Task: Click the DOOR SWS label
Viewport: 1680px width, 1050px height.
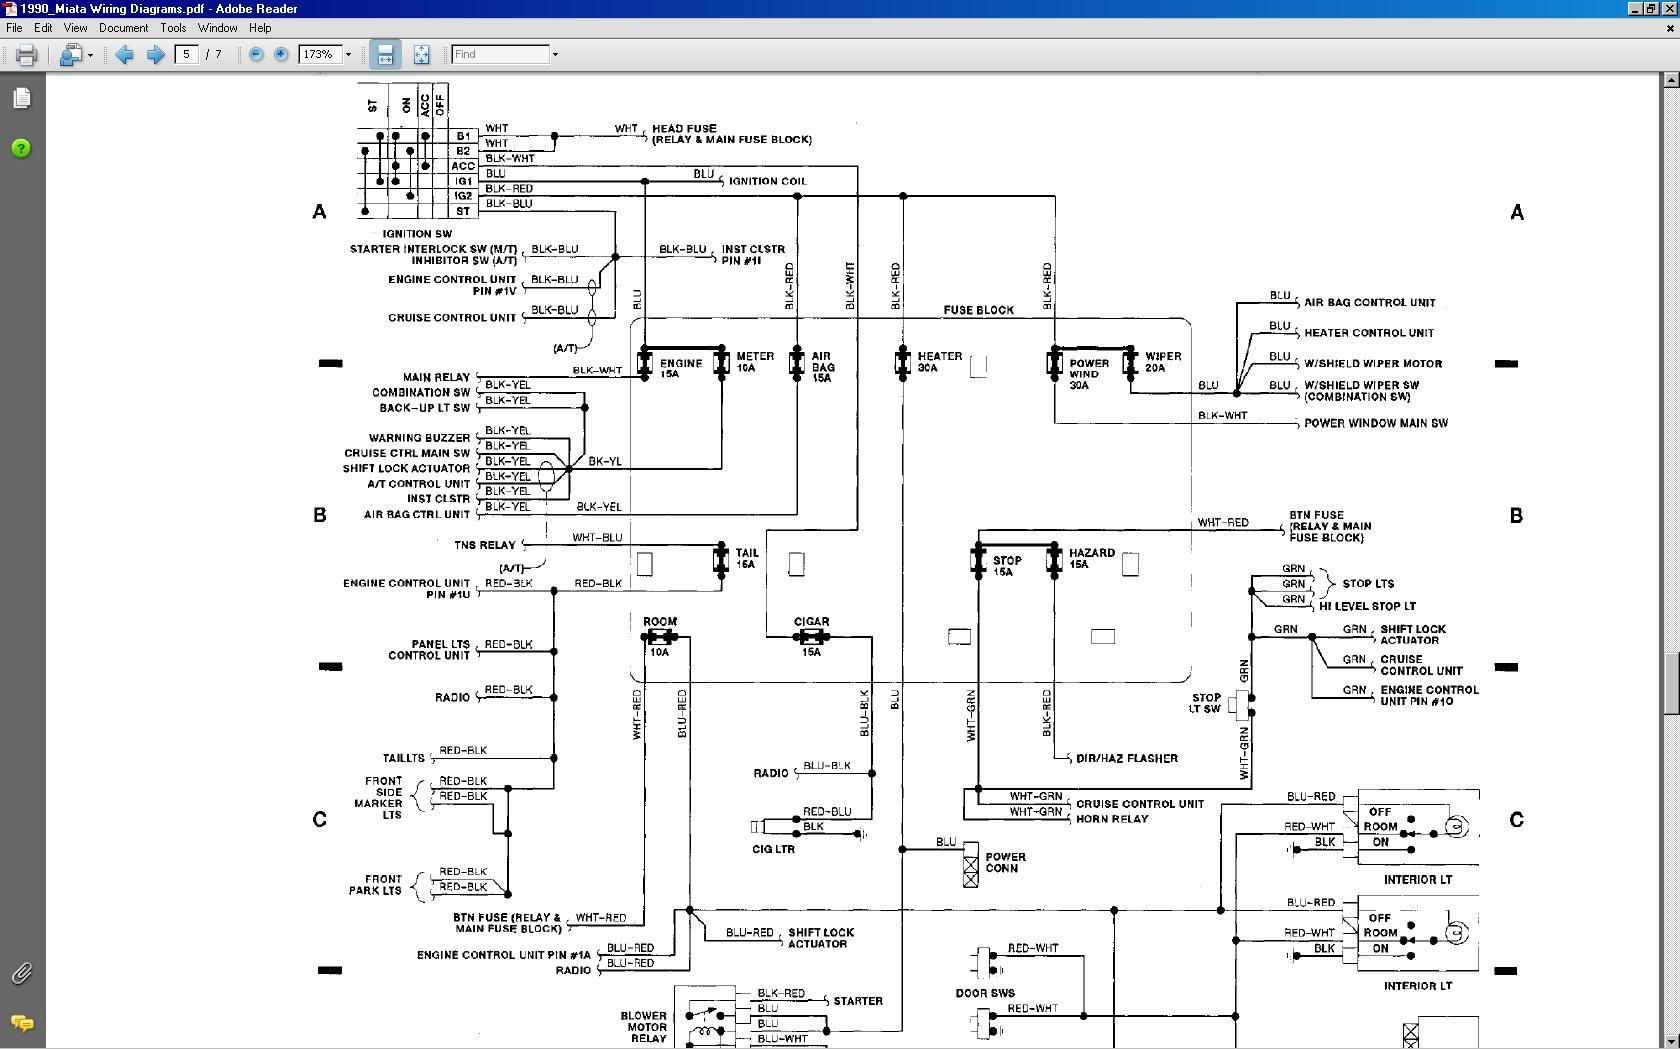Action: coord(985,993)
